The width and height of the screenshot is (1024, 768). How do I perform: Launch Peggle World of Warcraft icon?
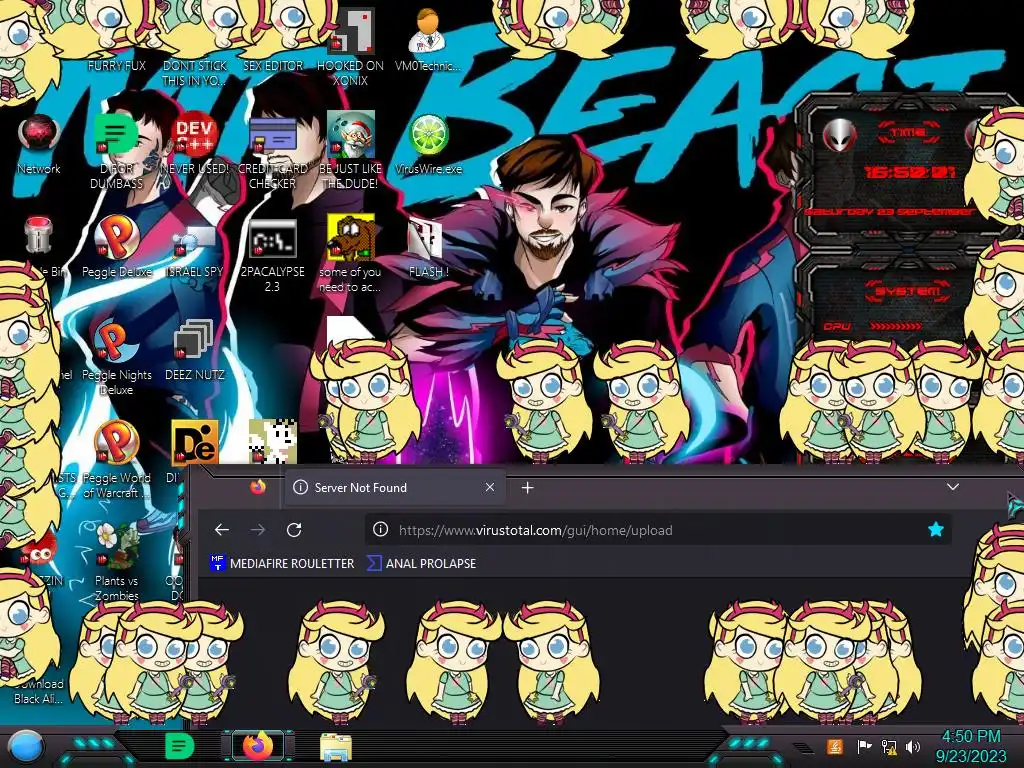(x=116, y=443)
